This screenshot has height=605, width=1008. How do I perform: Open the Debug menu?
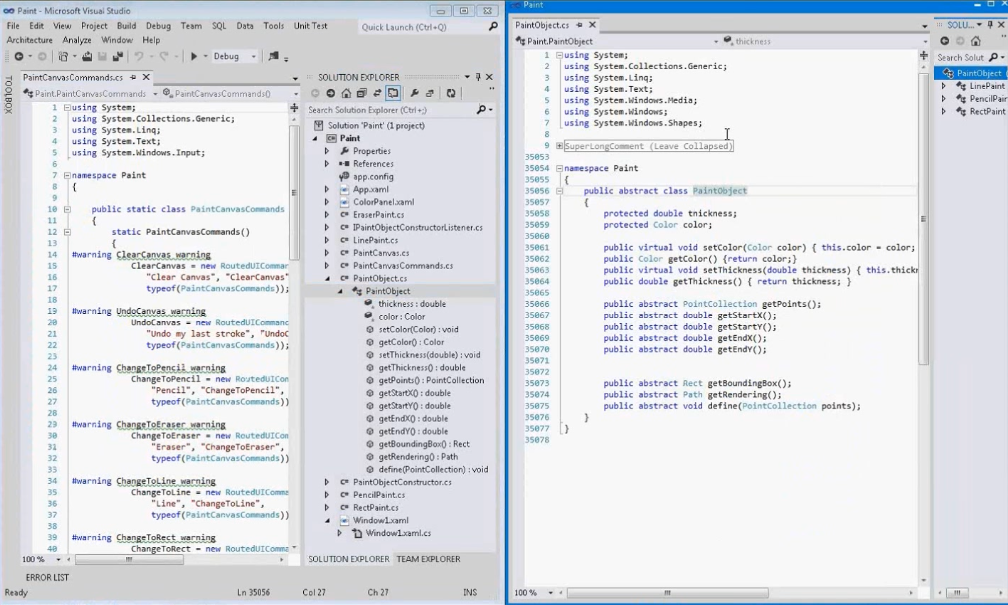point(158,26)
